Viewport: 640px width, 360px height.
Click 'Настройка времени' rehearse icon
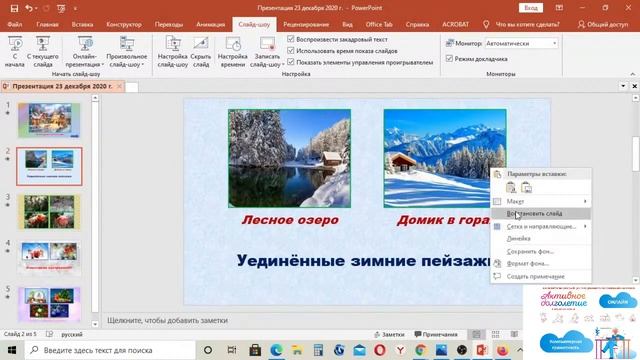pos(233,51)
